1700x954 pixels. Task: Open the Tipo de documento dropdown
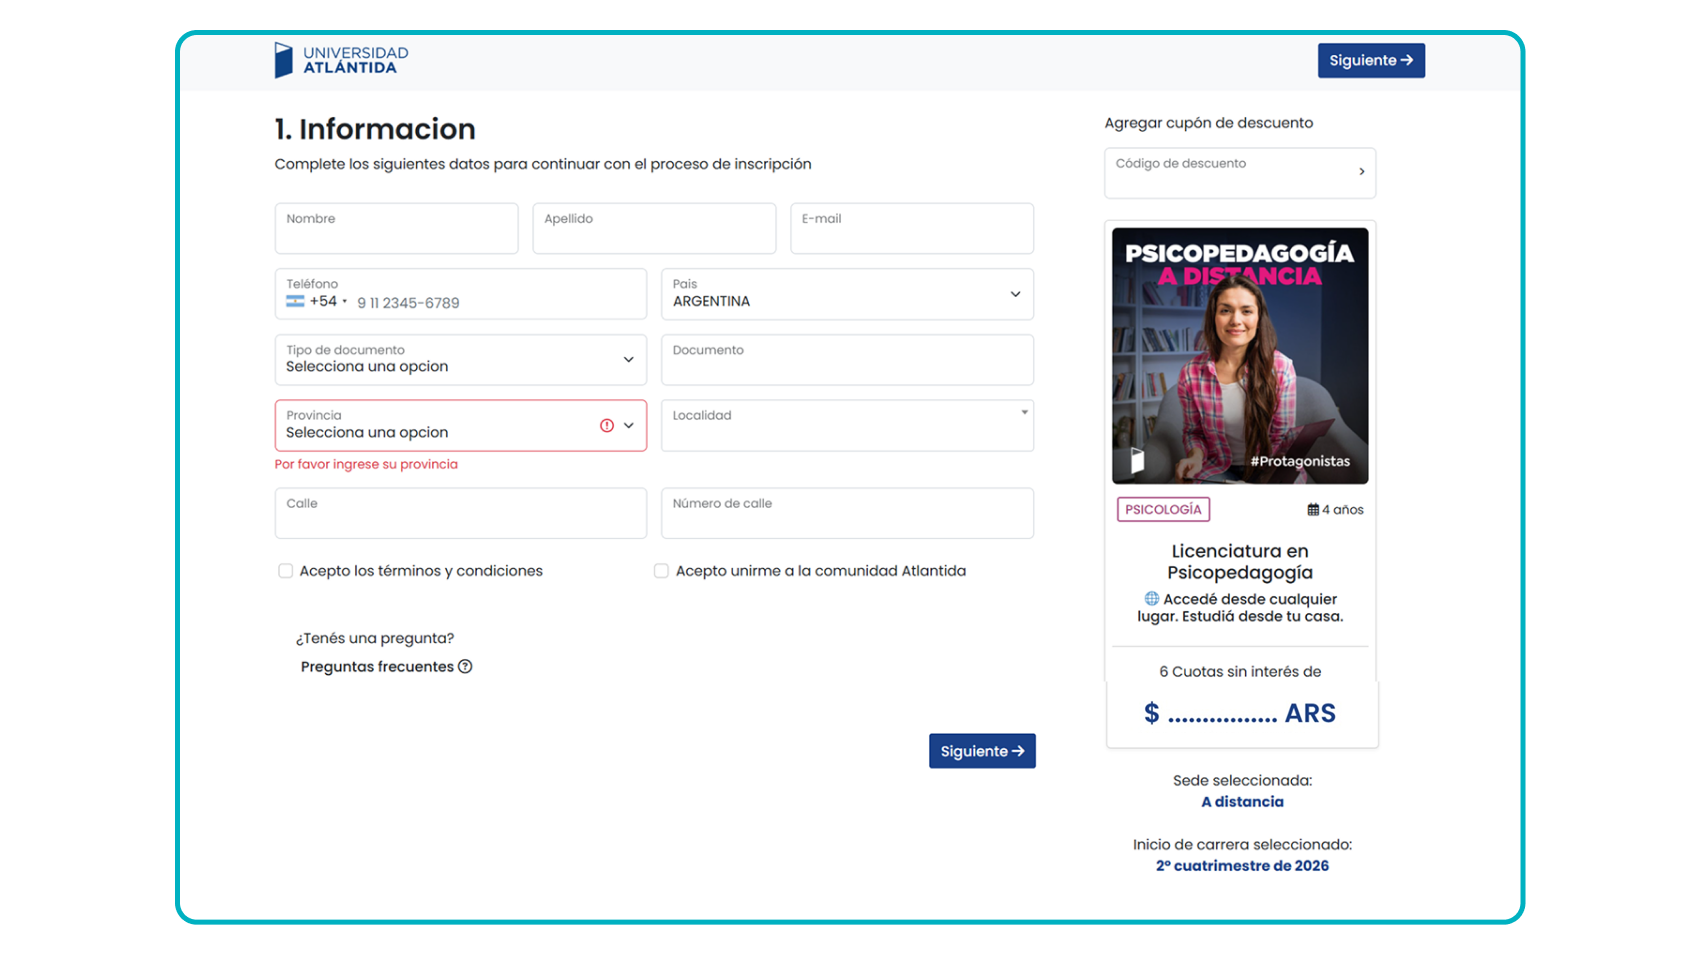pyautogui.click(x=461, y=360)
